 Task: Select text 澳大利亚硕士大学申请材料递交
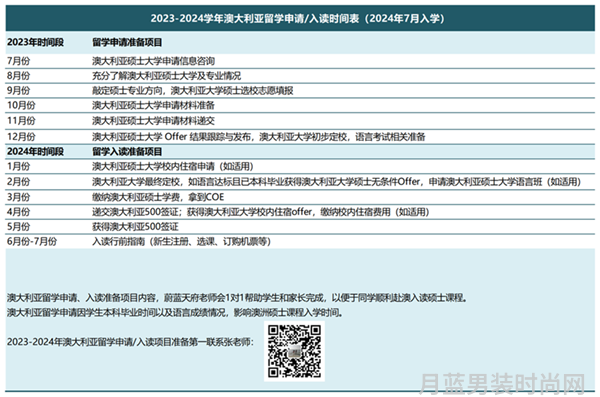coord(153,121)
